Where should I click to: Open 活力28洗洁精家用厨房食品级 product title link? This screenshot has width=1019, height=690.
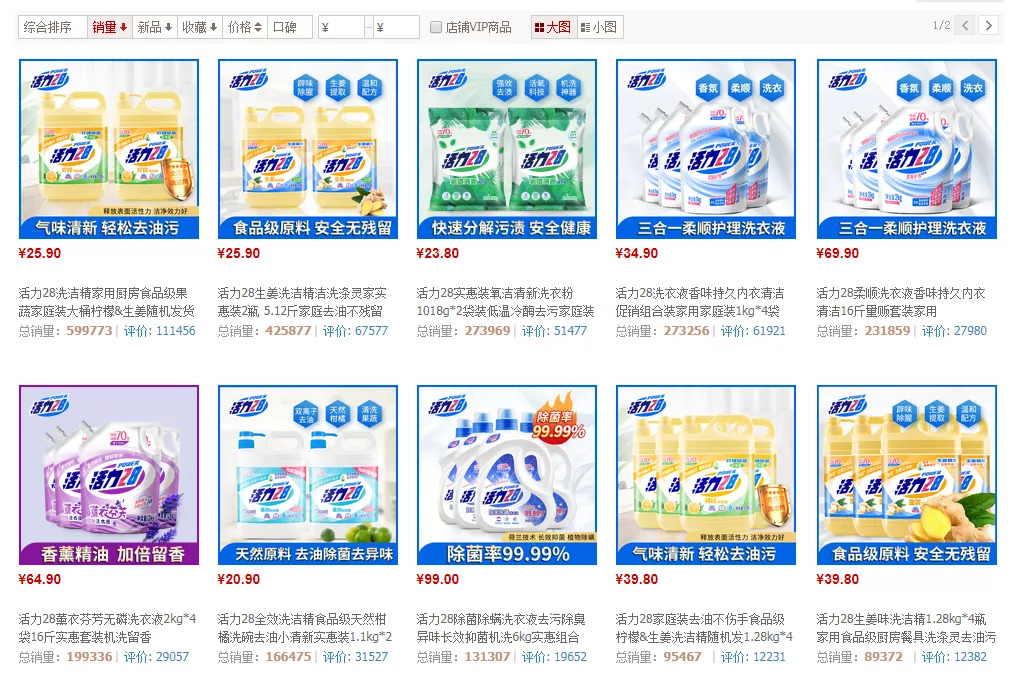(107, 302)
